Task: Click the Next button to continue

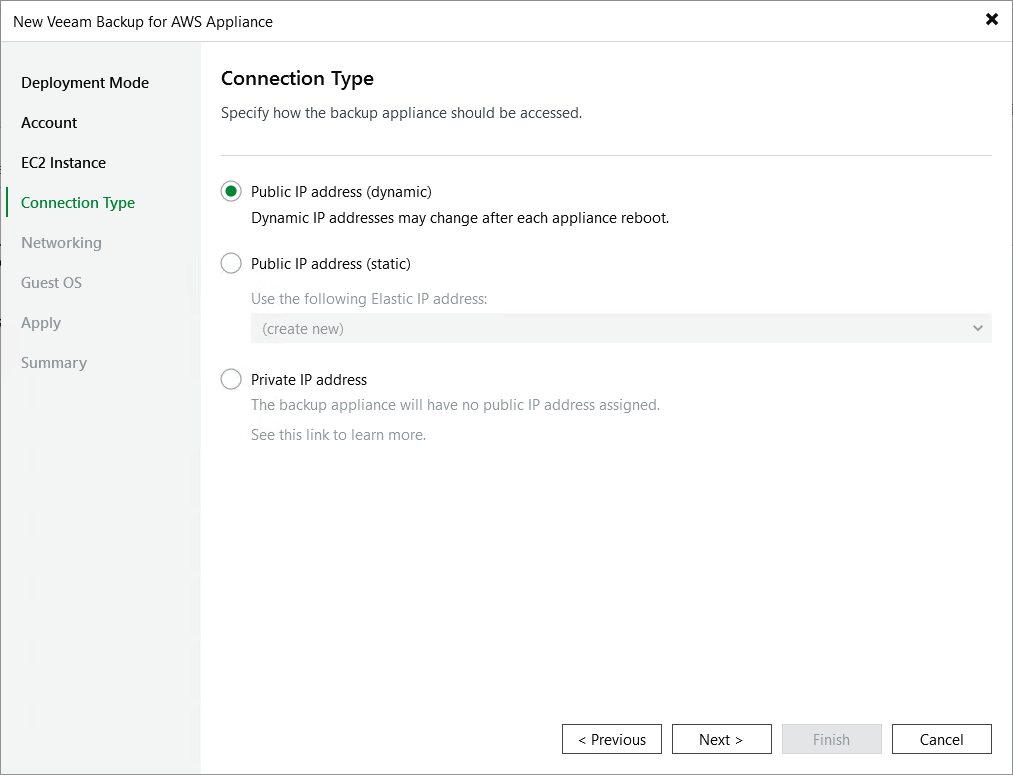Action: click(721, 739)
